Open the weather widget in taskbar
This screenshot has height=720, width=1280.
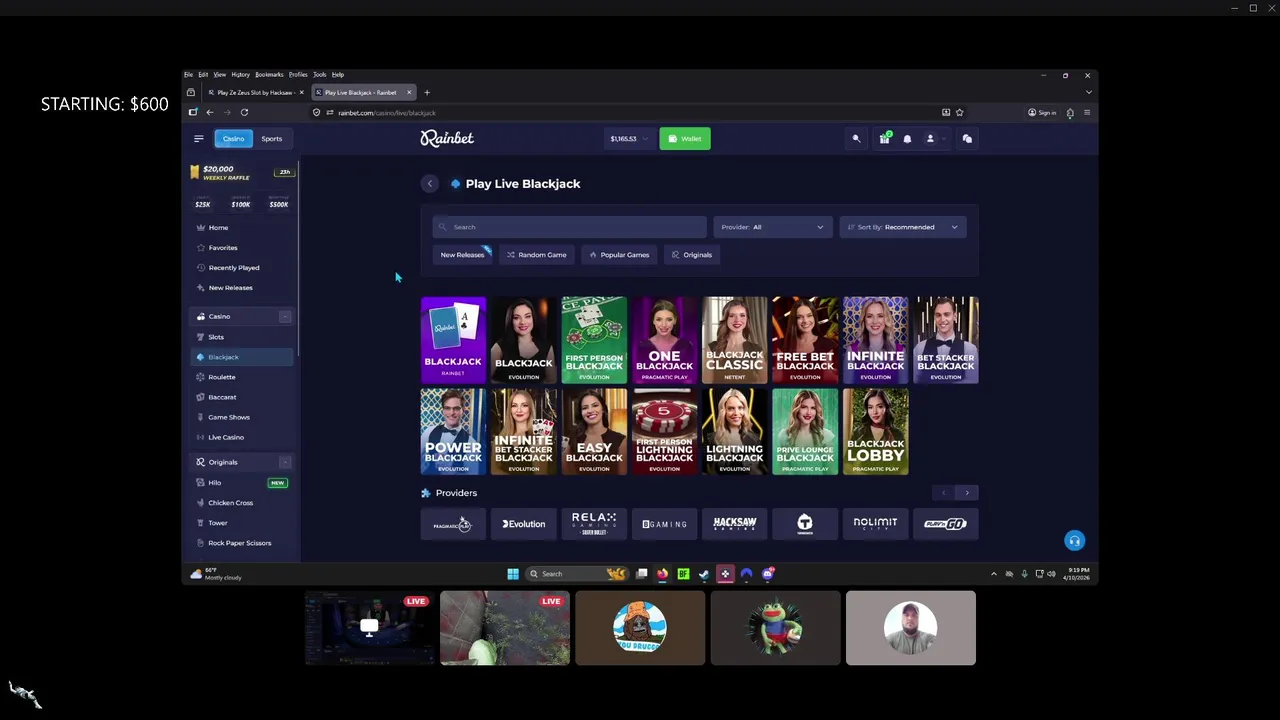218,574
